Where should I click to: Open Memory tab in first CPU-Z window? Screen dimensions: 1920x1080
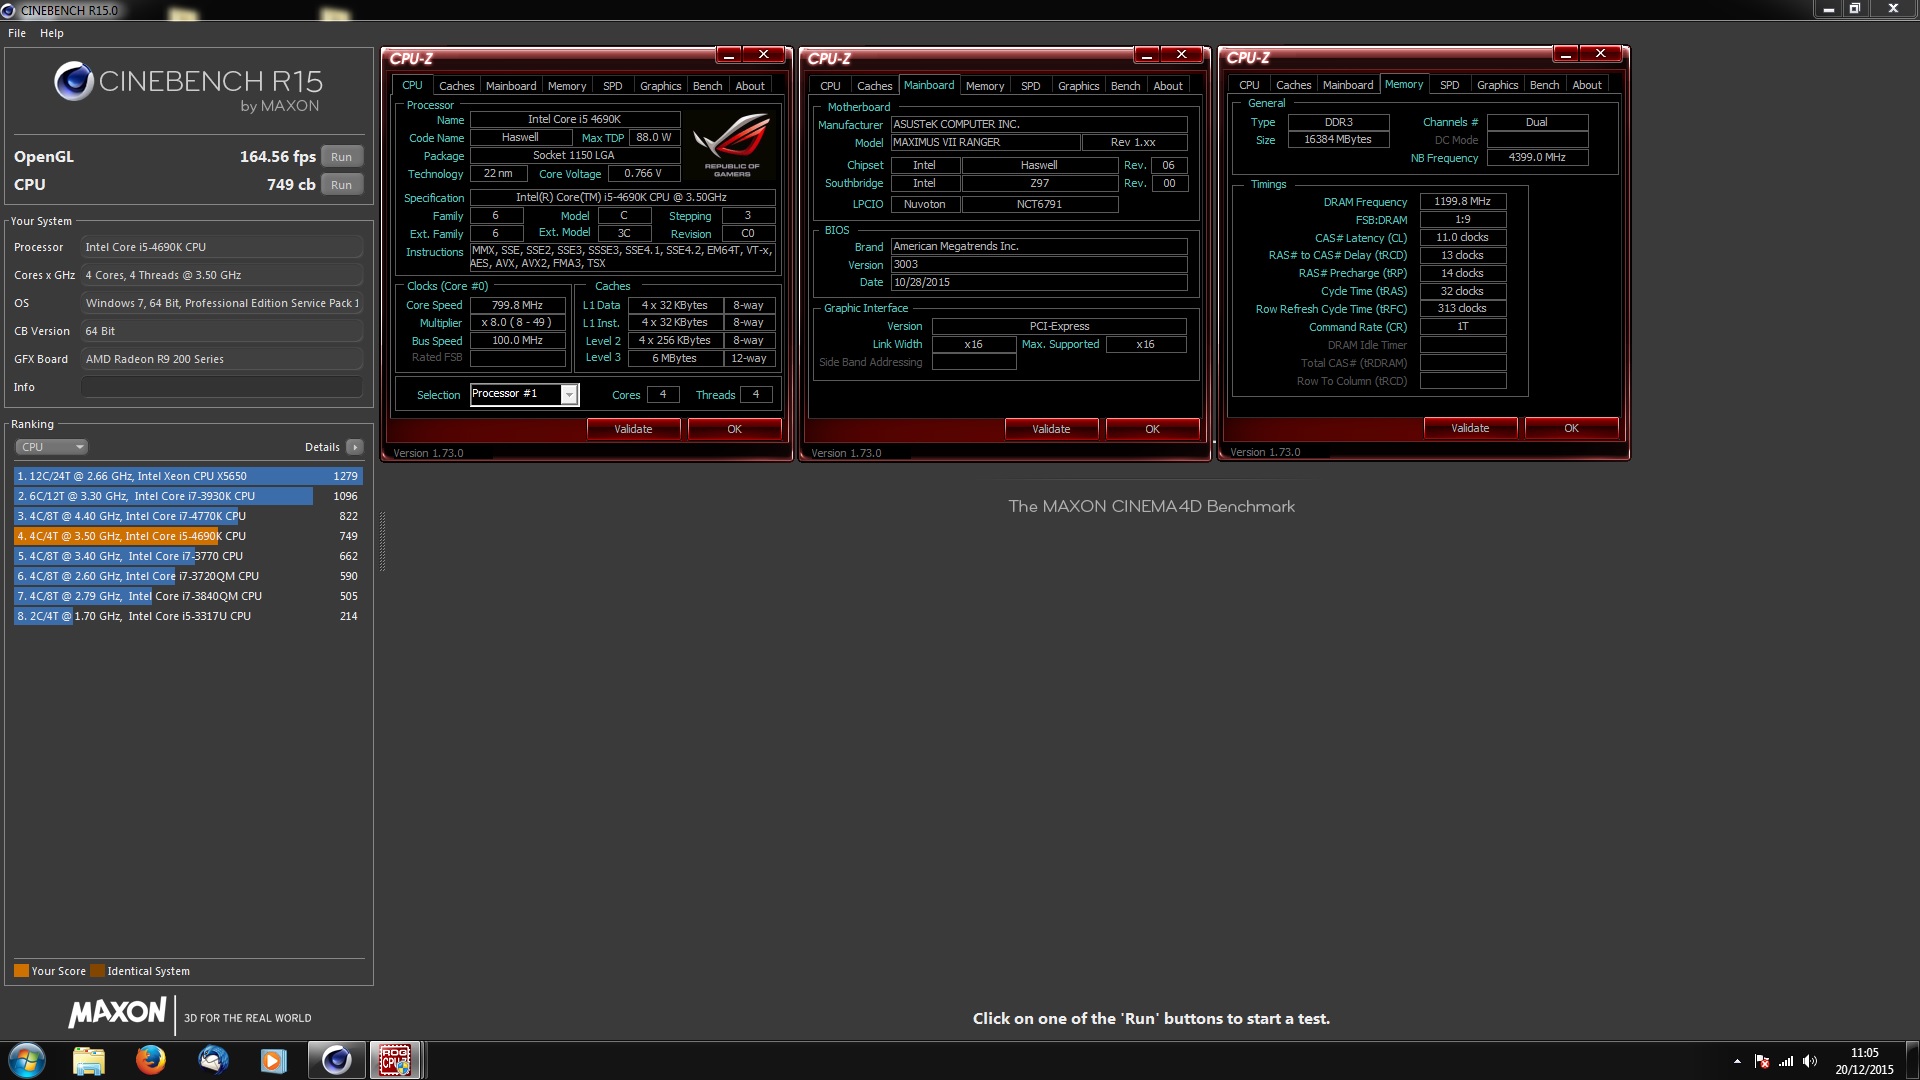click(567, 86)
